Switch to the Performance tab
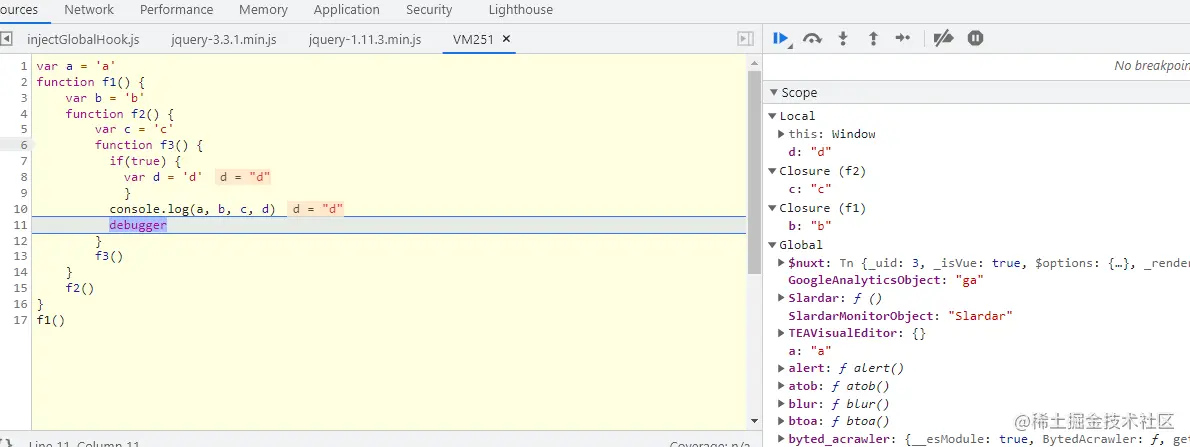This screenshot has width=1190, height=447. [x=176, y=10]
